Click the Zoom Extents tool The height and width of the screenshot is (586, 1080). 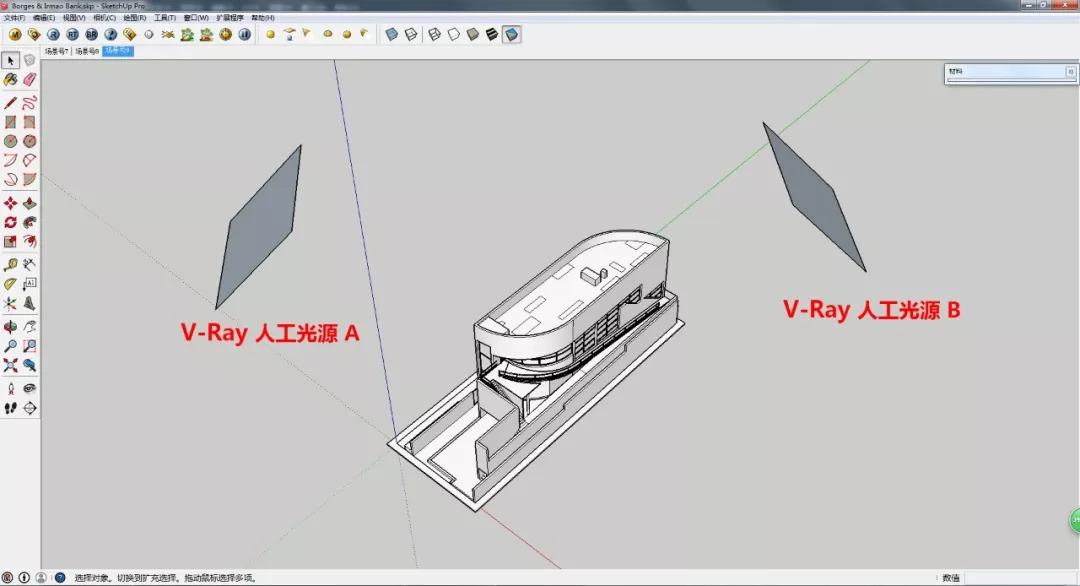click(10, 365)
